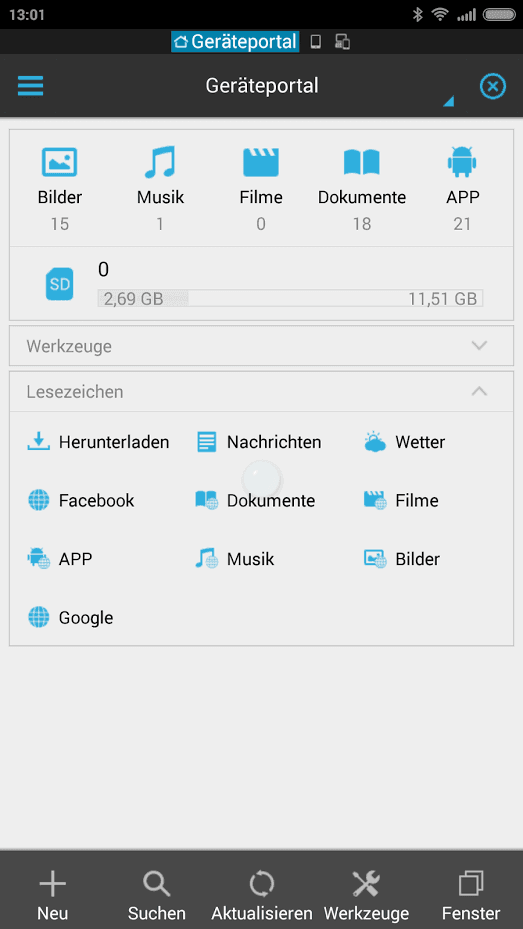Open the Herunterladen bookmark

click(98, 442)
